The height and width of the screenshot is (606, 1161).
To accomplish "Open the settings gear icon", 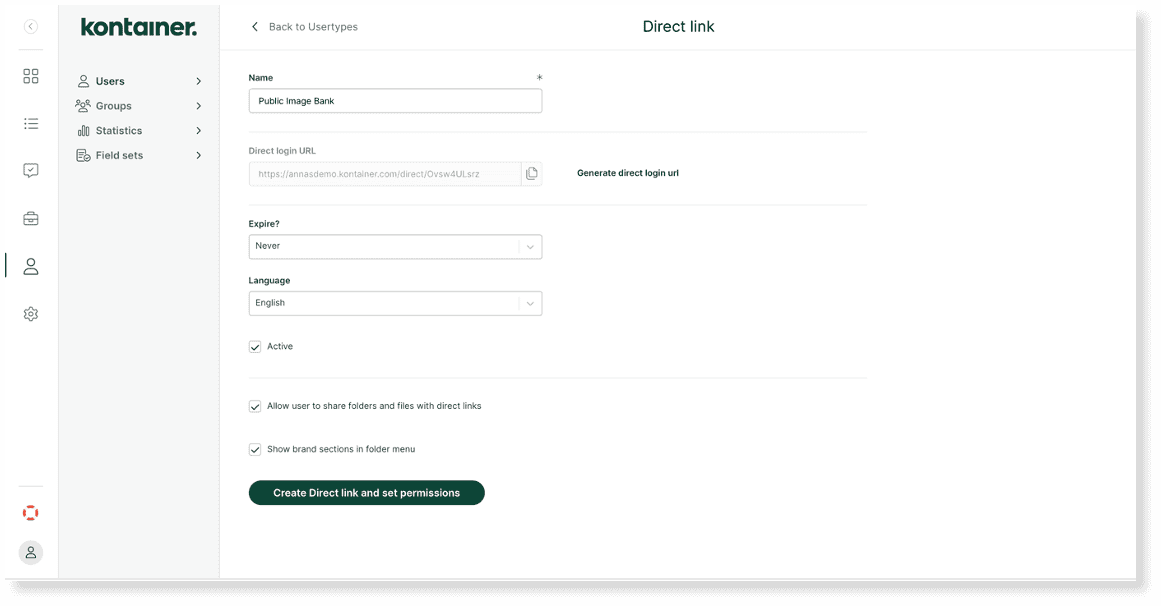I will point(31,314).
